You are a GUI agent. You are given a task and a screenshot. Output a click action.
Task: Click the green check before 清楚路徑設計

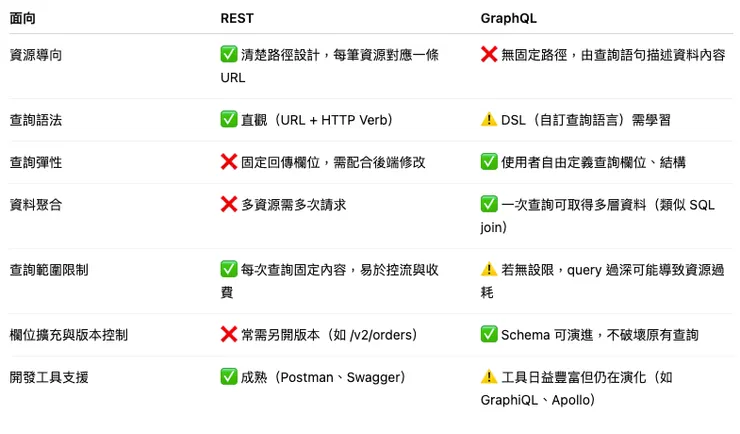point(229,55)
